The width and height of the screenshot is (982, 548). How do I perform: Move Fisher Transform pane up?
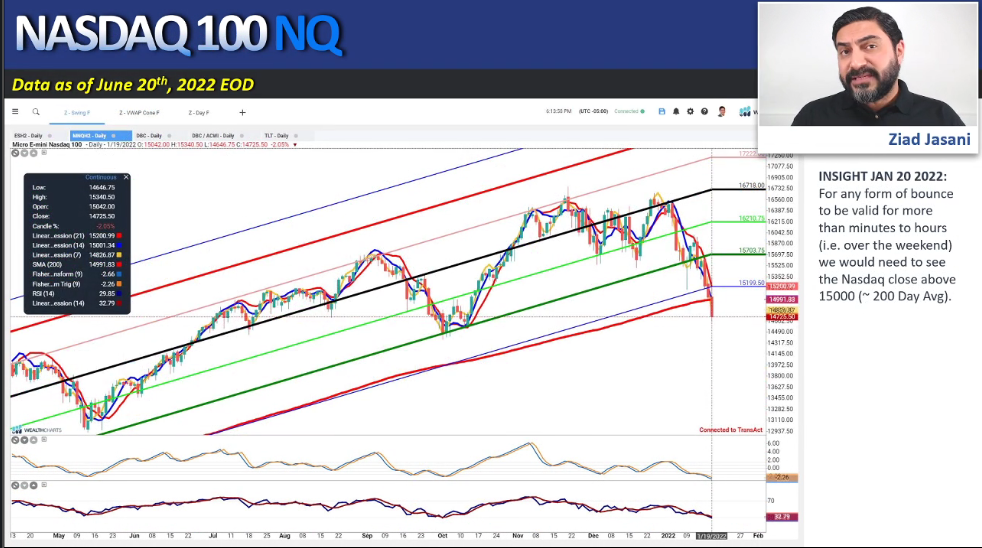33,440
